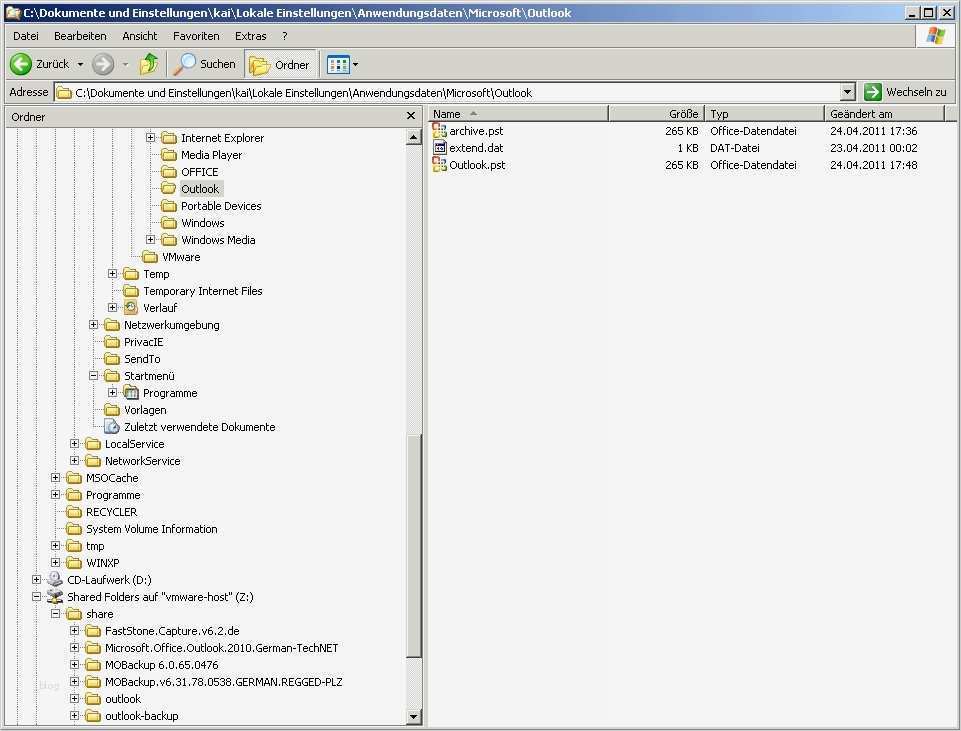
Task: Select Outlook.pst file icon
Action: [x=439, y=165]
